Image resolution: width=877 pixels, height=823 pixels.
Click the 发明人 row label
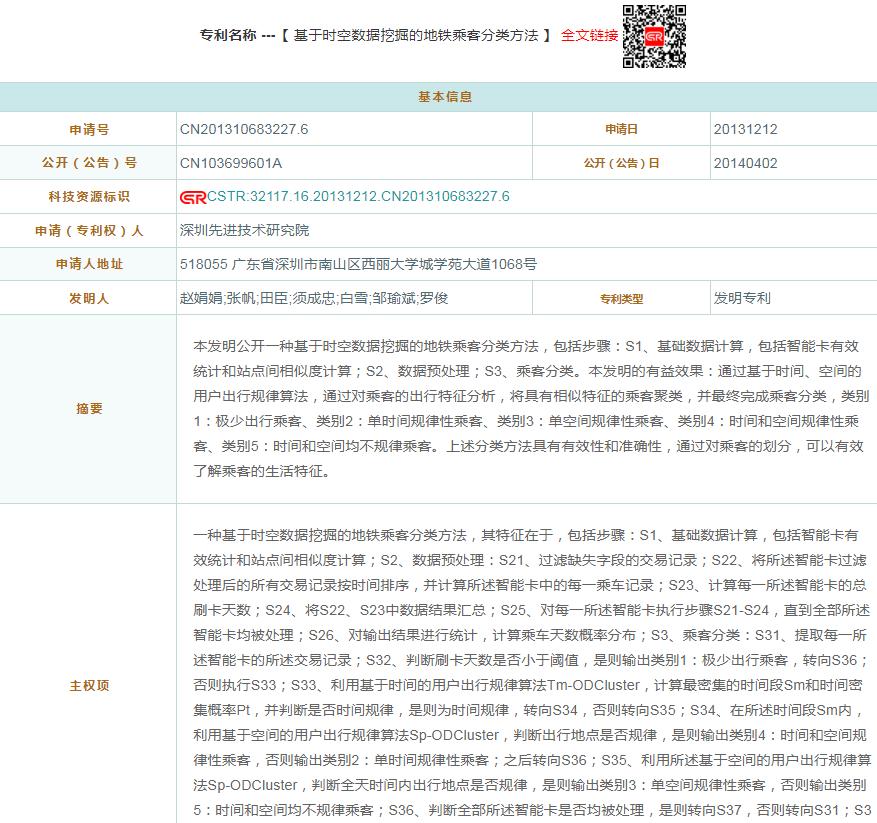tap(88, 298)
